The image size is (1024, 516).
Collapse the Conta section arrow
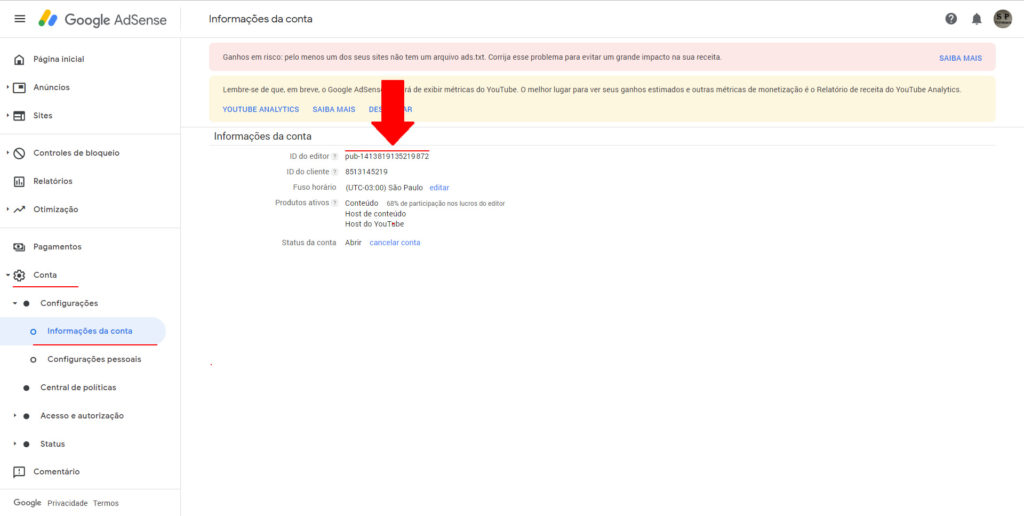[7, 276]
